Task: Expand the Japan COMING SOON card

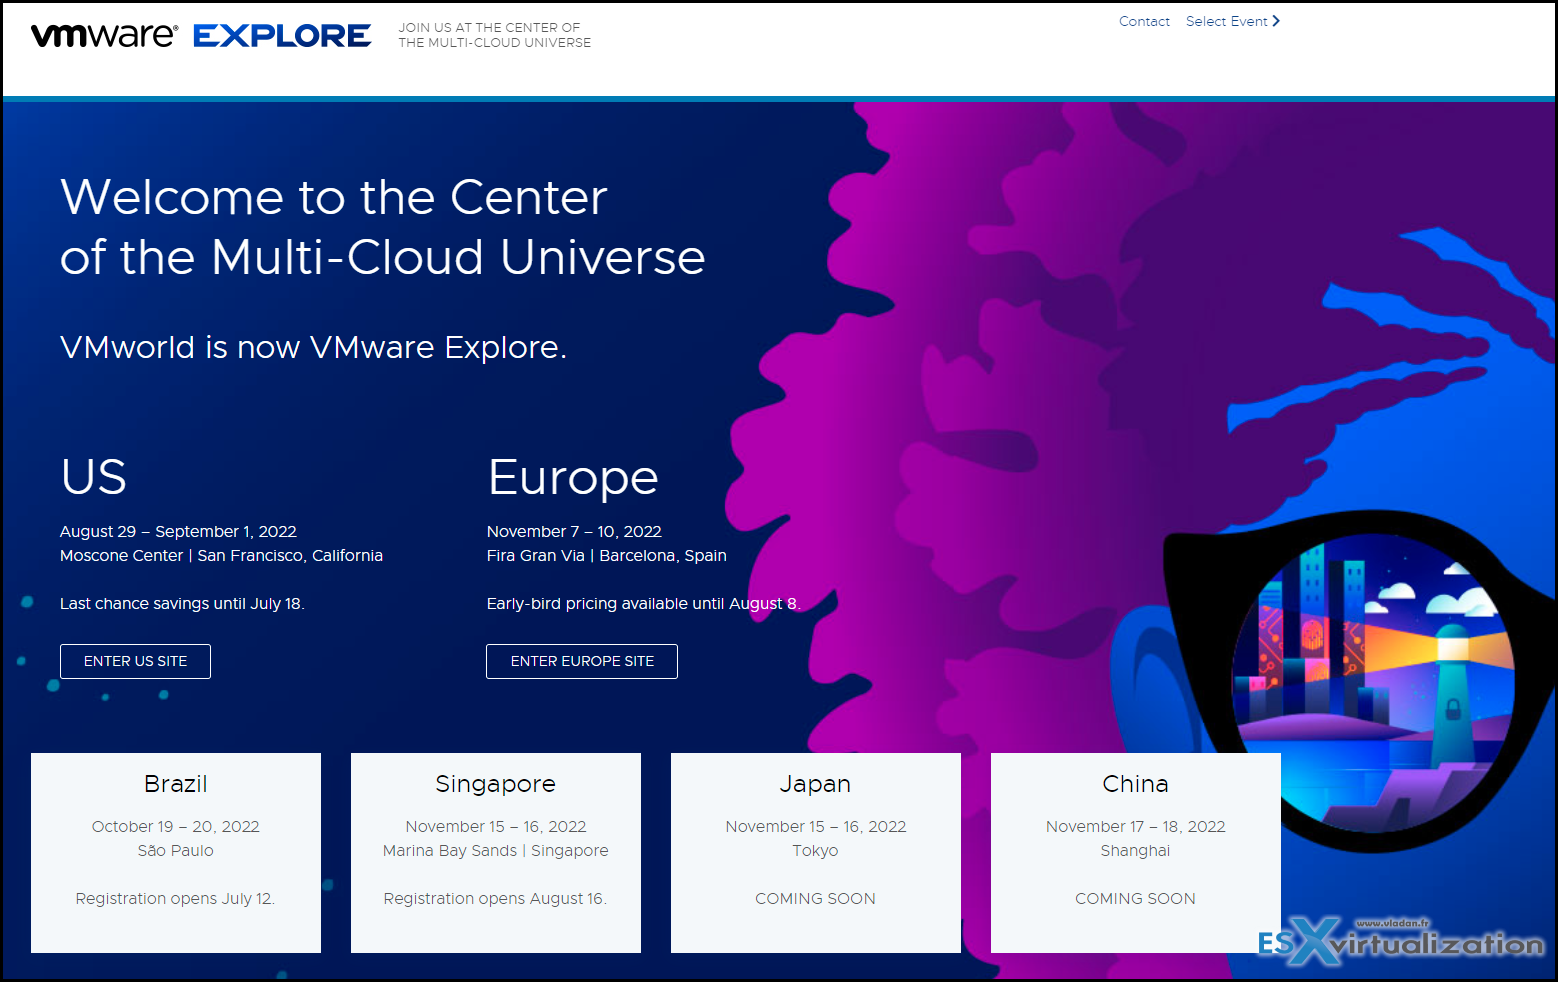Action: tap(815, 898)
